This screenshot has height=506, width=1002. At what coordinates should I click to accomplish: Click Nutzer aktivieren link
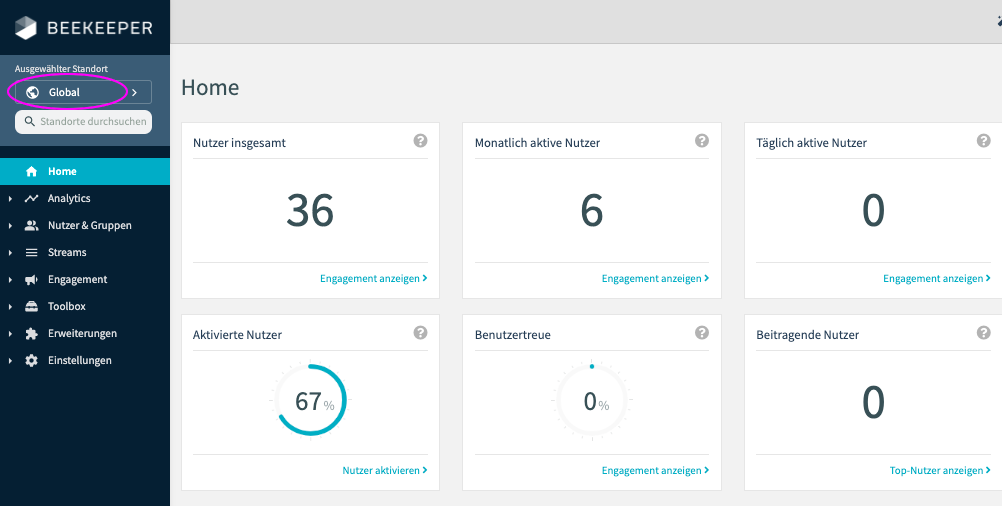tap(384, 470)
